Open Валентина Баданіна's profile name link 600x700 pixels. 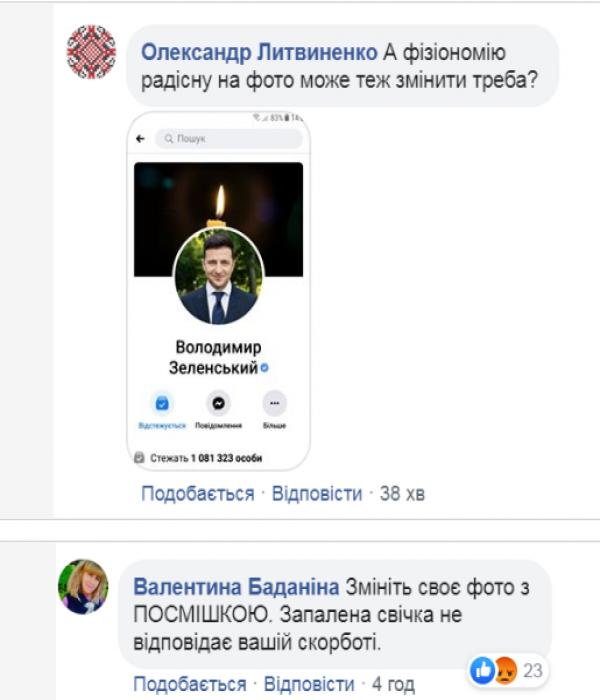(x=235, y=584)
